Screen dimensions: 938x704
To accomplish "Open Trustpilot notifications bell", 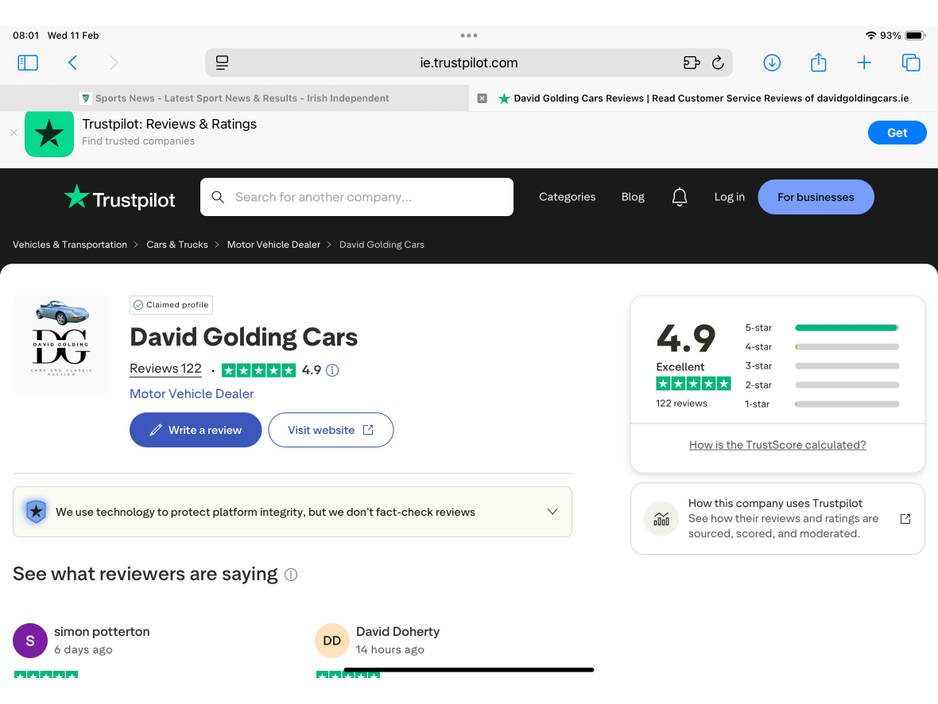I will pyautogui.click(x=679, y=197).
